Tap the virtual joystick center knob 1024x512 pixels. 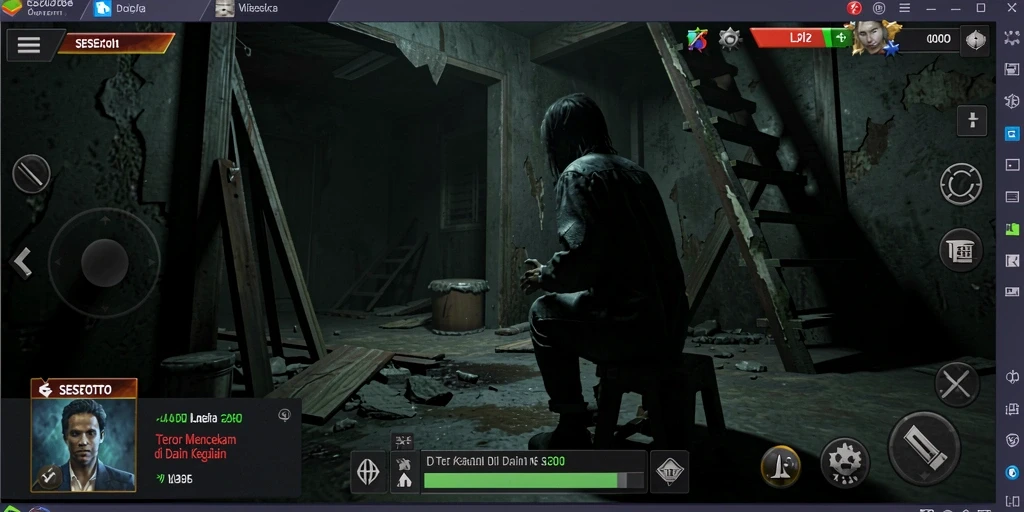tap(104, 263)
